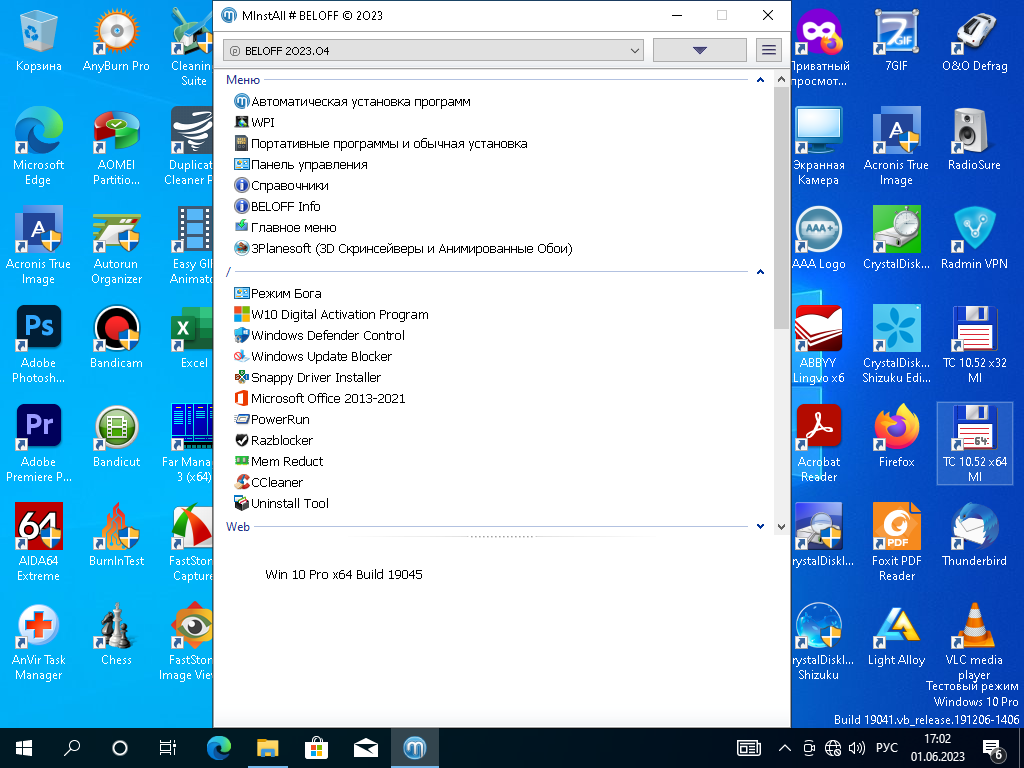
Task: Select 3Planesoft screensavers entry
Action: (x=403, y=248)
